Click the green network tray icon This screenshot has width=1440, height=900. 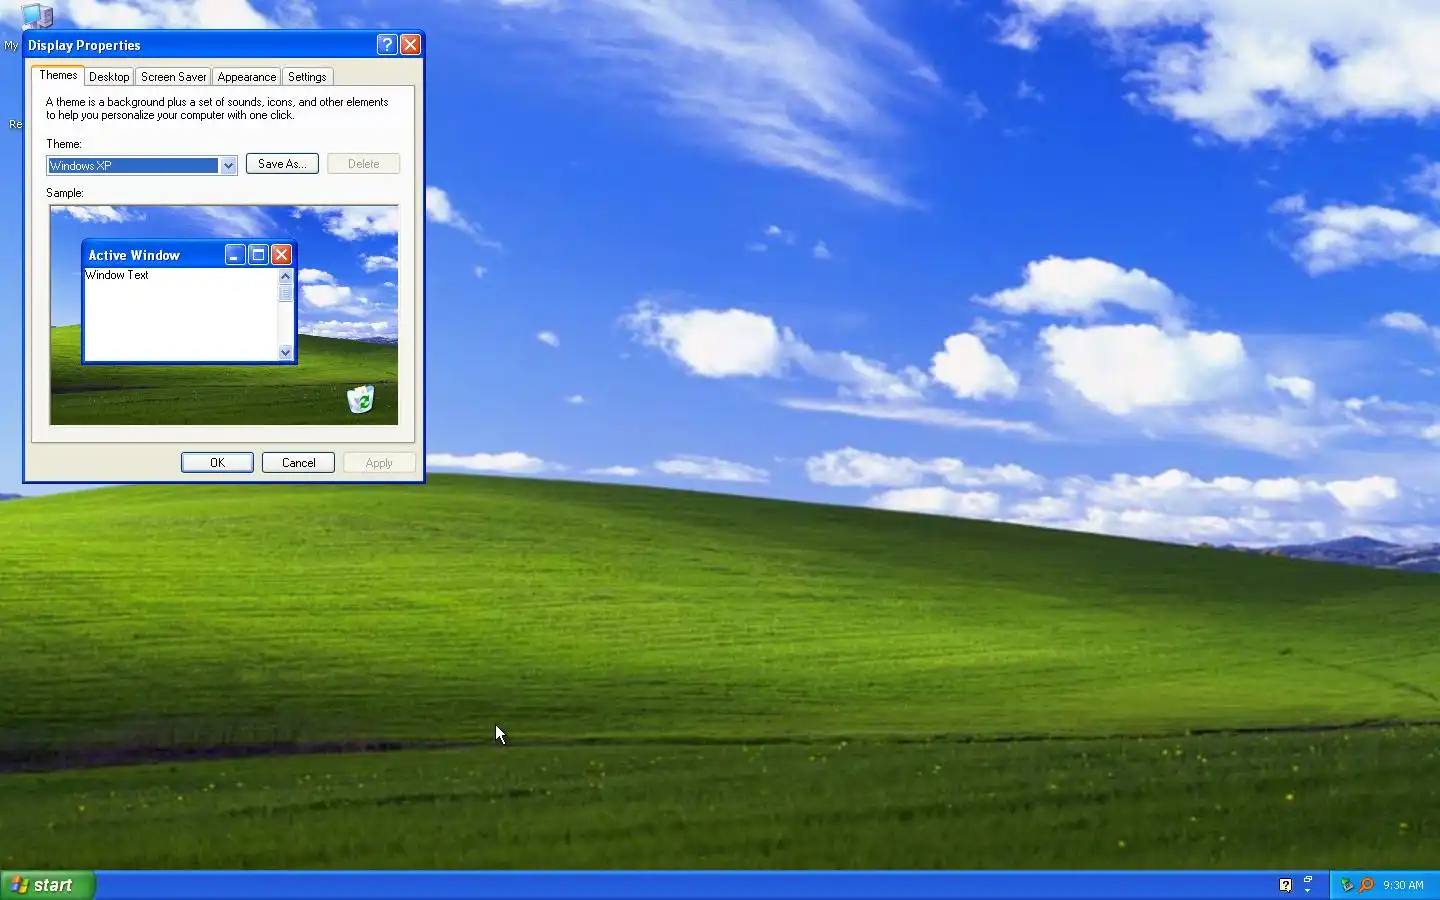click(x=1347, y=885)
